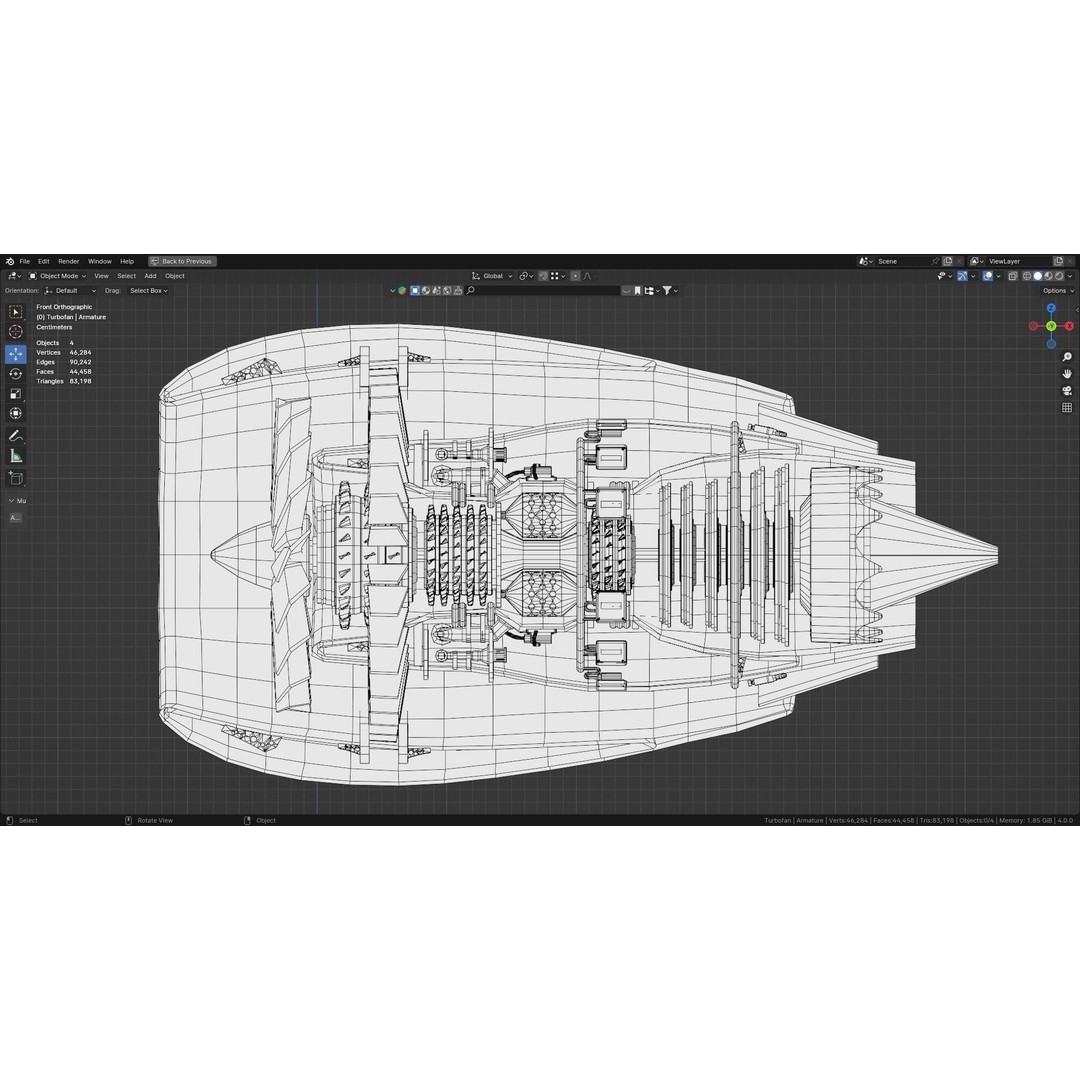Open the Global transform orientation dropdown
The height and width of the screenshot is (1080, 1080).
[x=492, y=275]
